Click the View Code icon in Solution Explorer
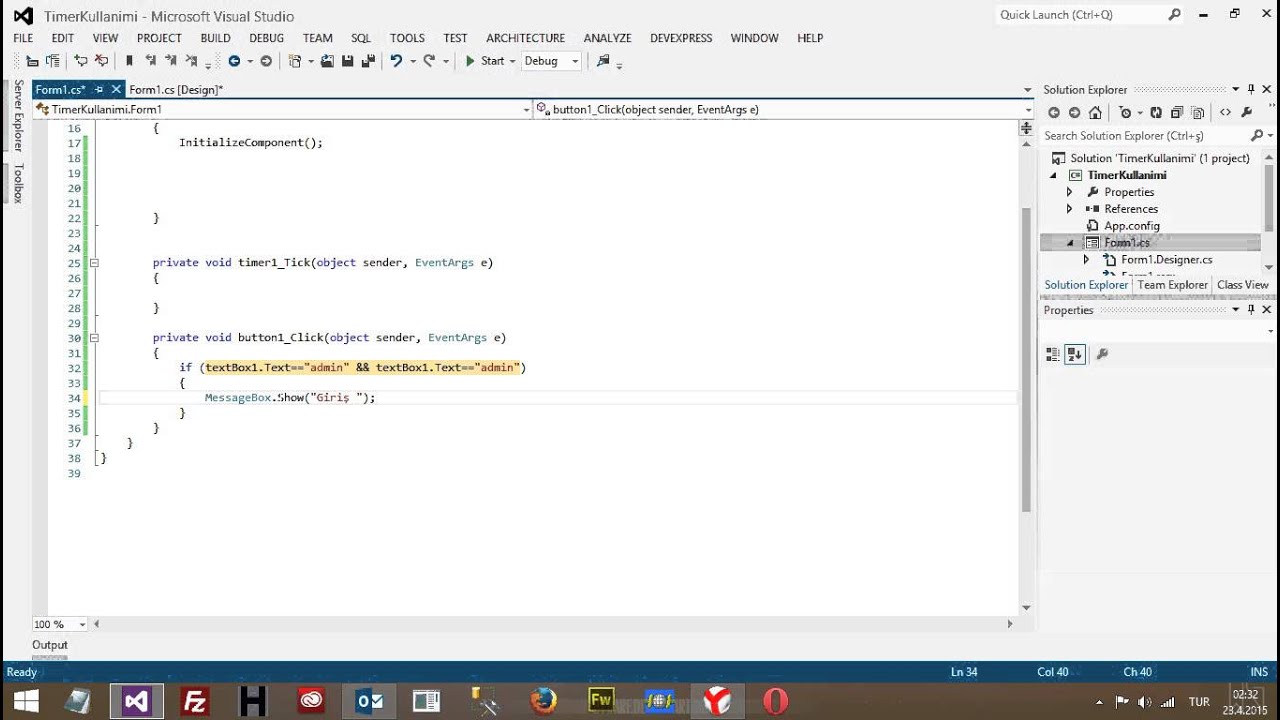The width and height of the screenshot is (1280, 720). (x=1225, y=113)
